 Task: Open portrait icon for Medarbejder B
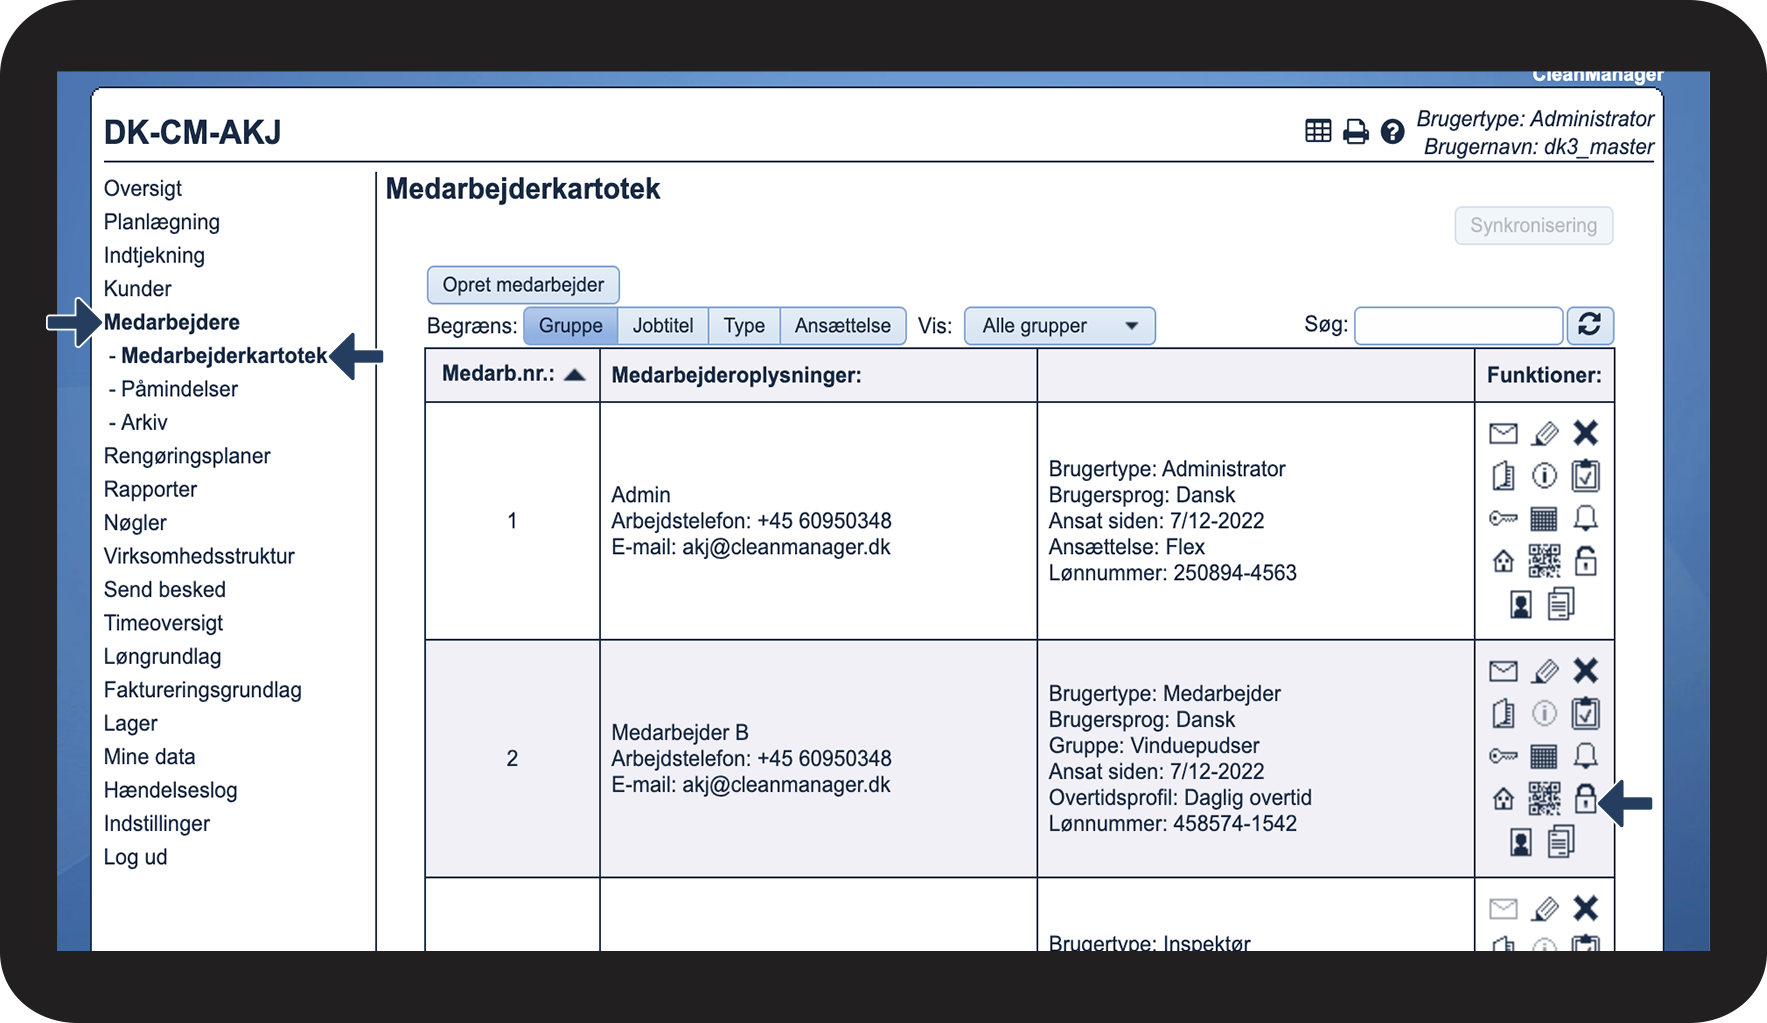click(x=1521, y=842)
